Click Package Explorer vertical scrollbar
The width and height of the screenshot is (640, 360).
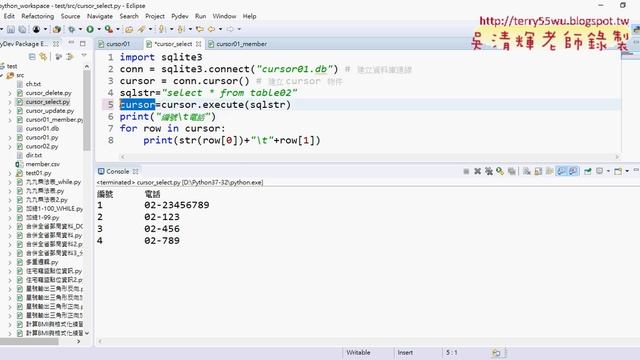87,110
